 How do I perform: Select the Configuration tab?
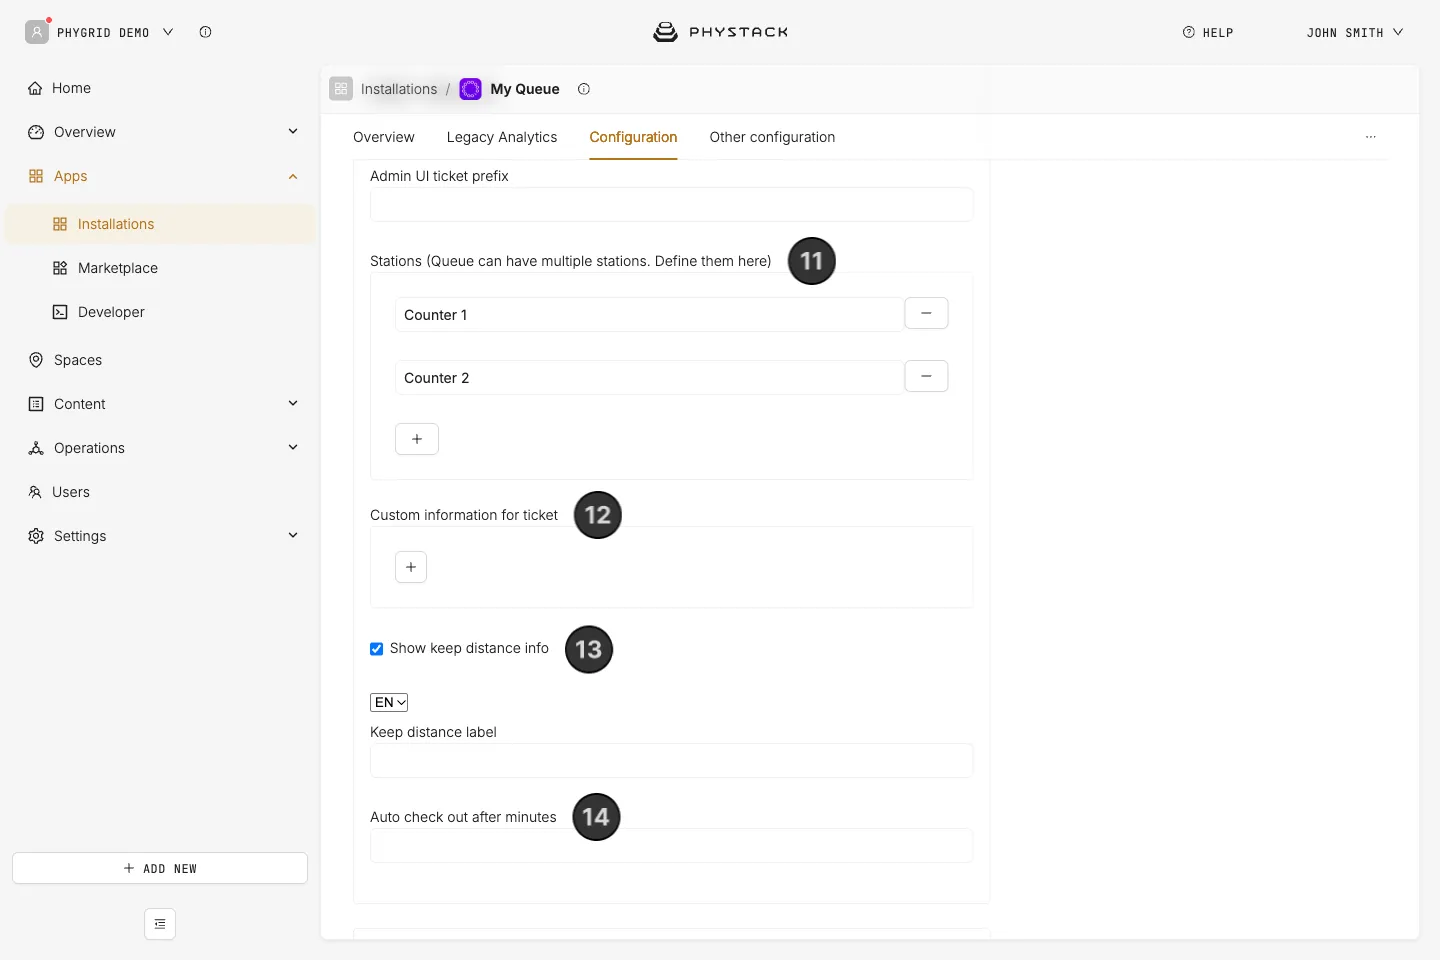click(633, 137)
